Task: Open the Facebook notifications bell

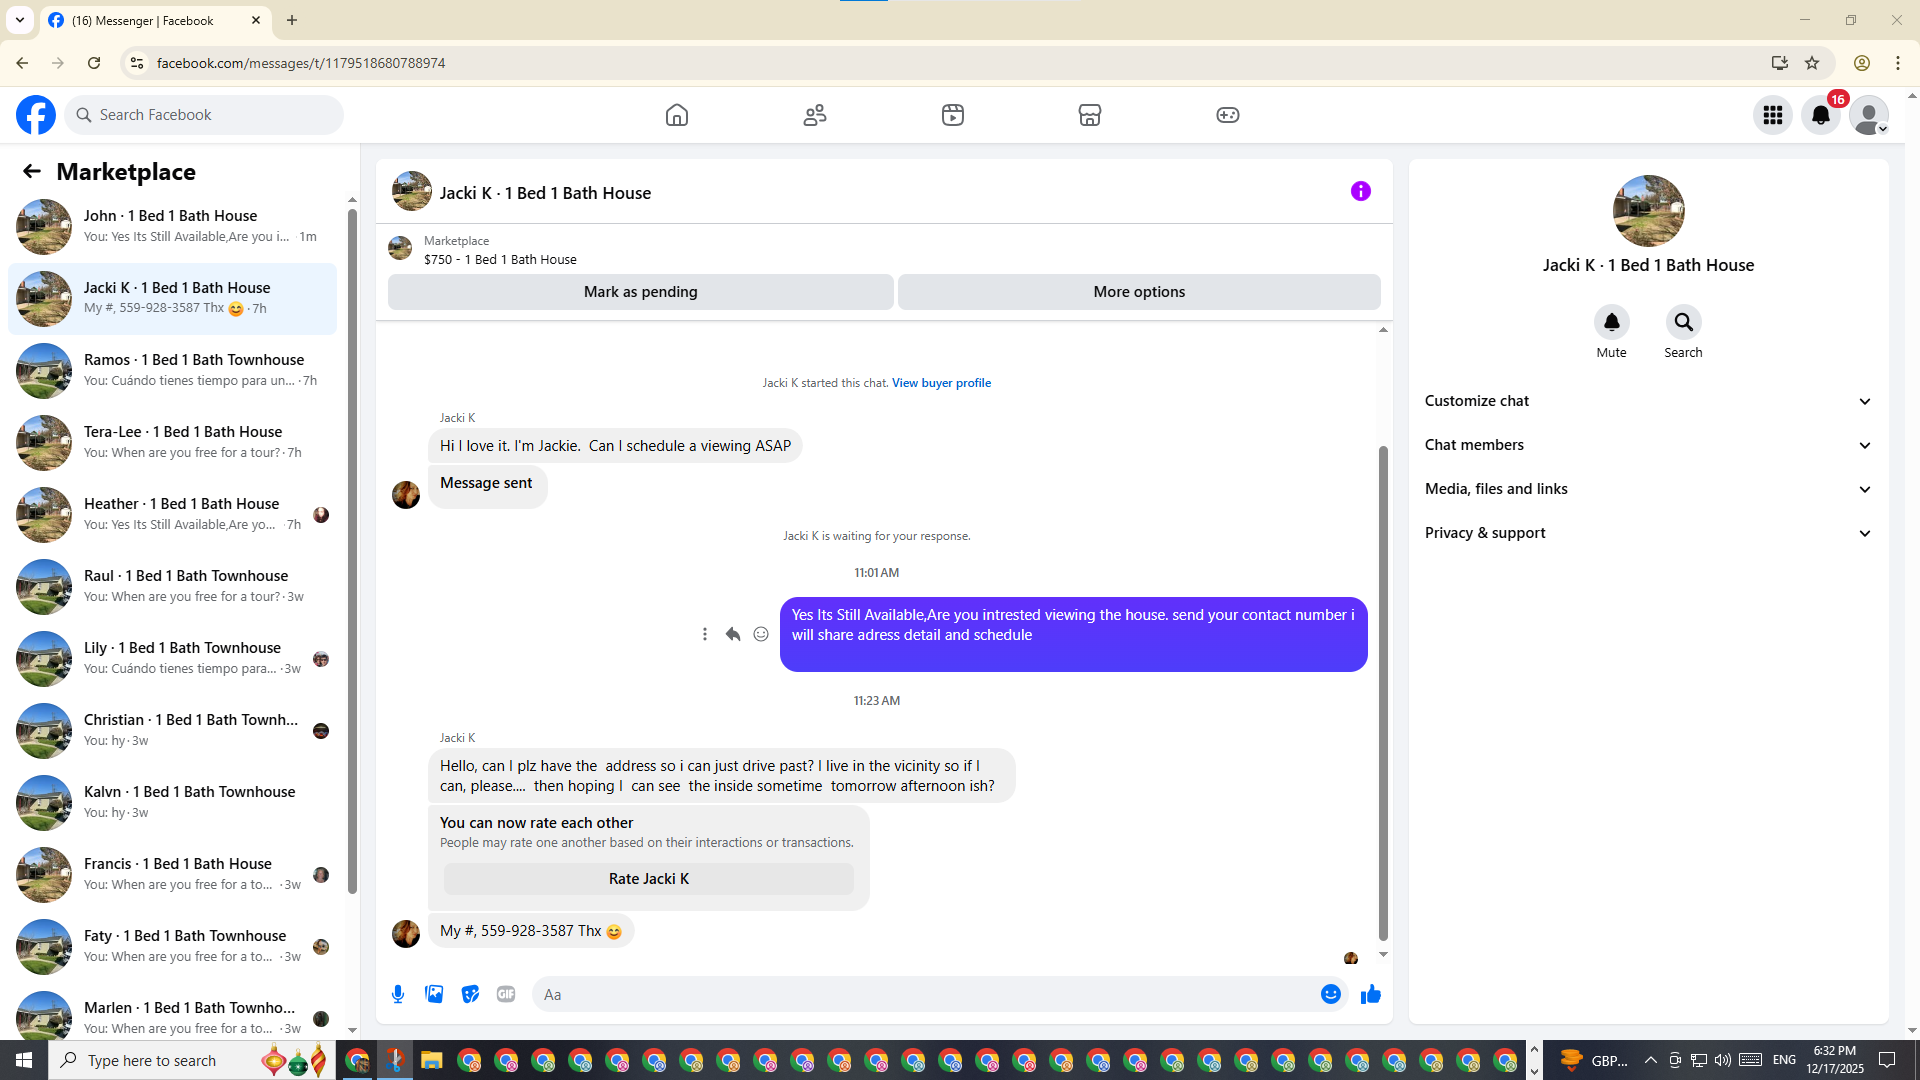Action: coord(1821,115)
